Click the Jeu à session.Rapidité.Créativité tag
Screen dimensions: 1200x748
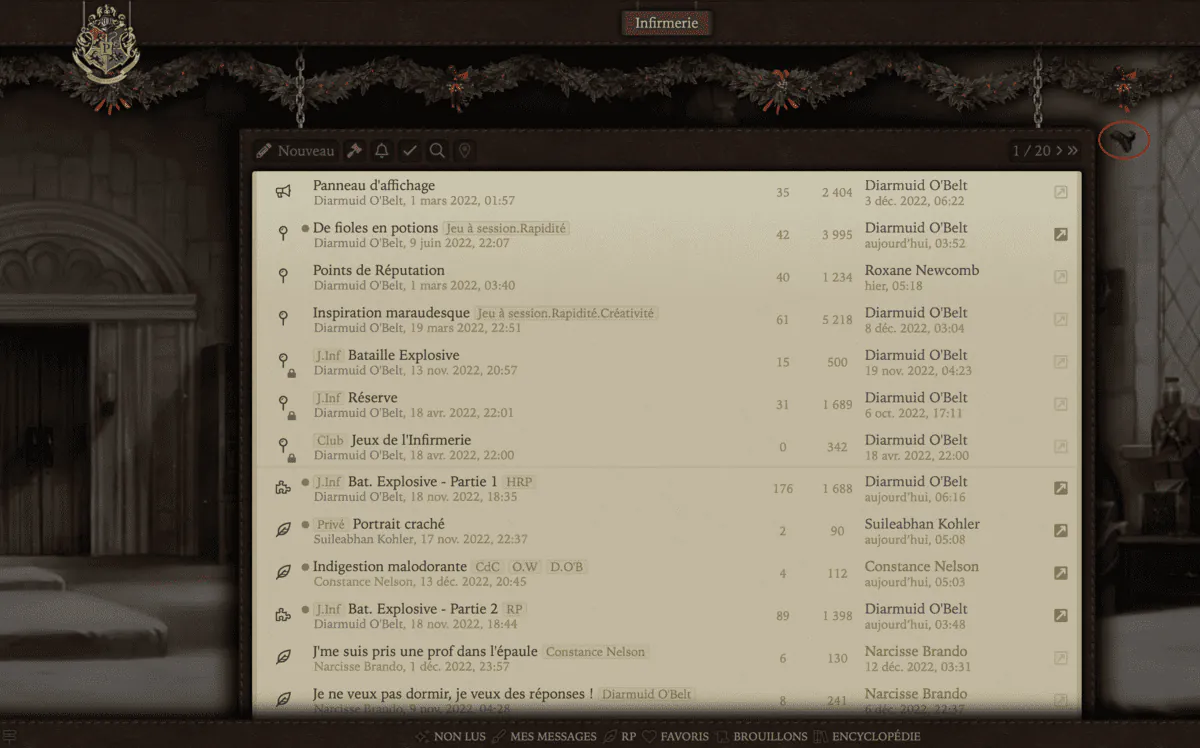(566, 313)
